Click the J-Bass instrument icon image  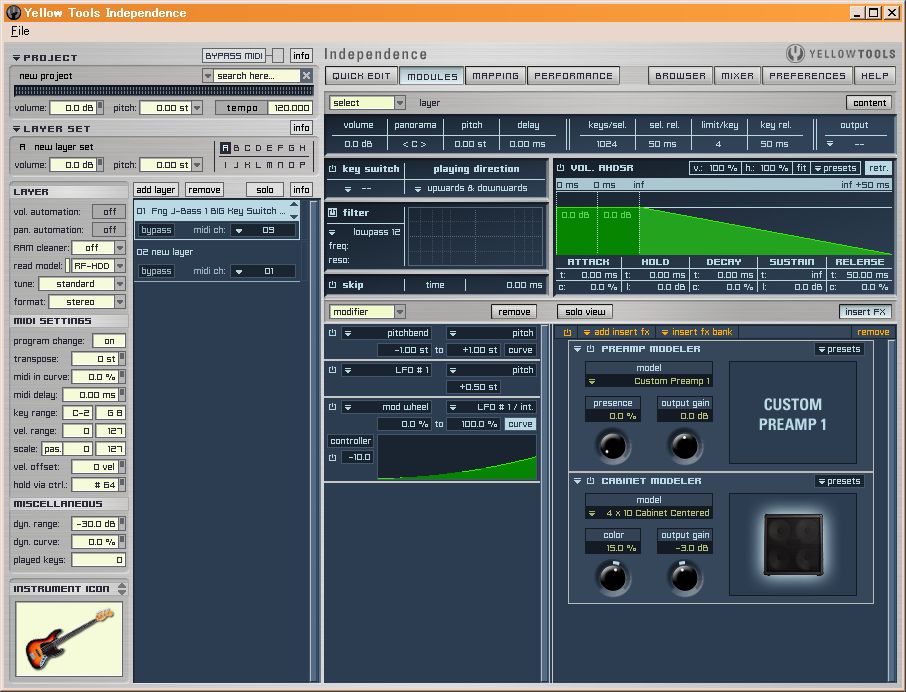[69, 639]
